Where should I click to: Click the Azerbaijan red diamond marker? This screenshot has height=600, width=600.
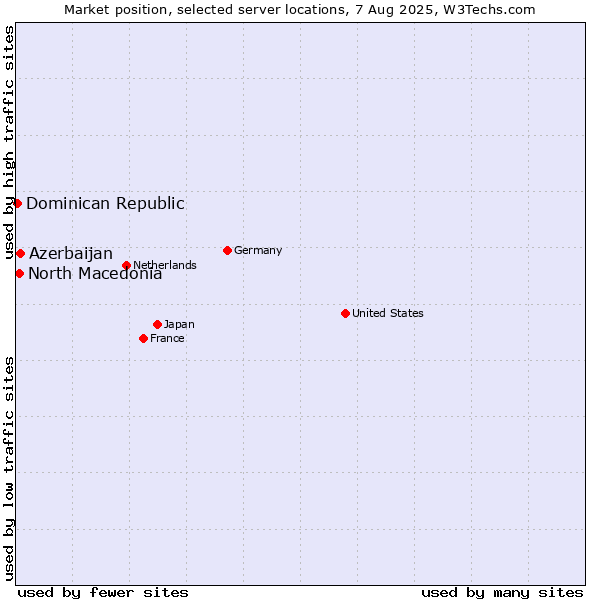[21, 254]
